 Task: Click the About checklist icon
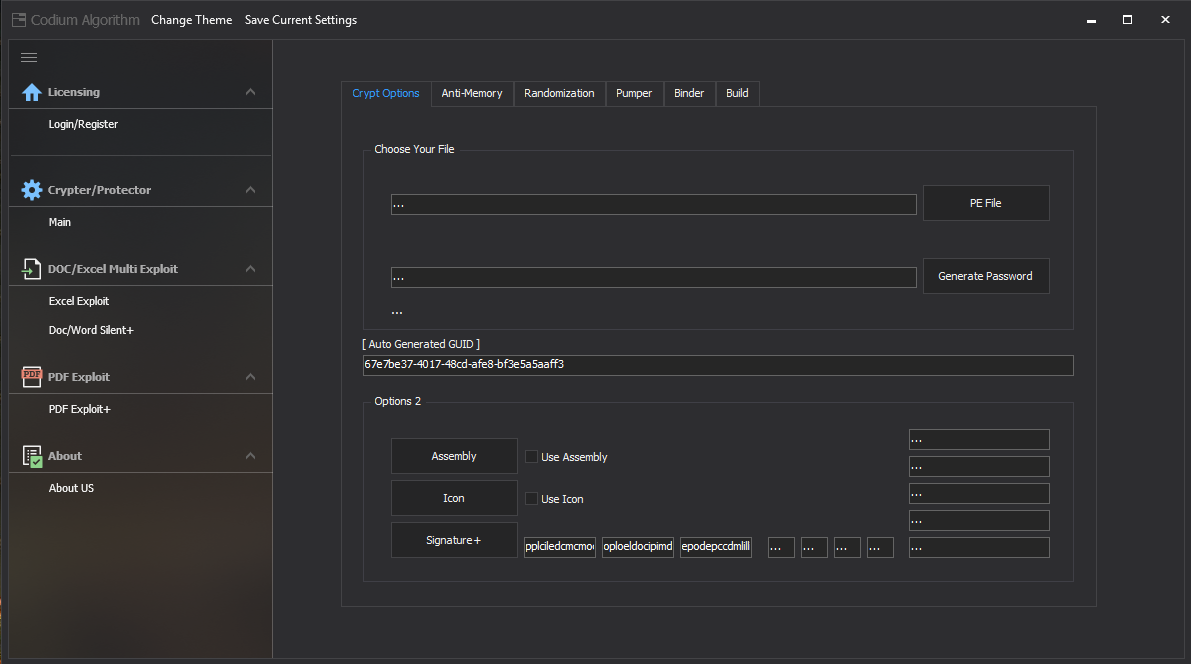[x=32, y=456]
